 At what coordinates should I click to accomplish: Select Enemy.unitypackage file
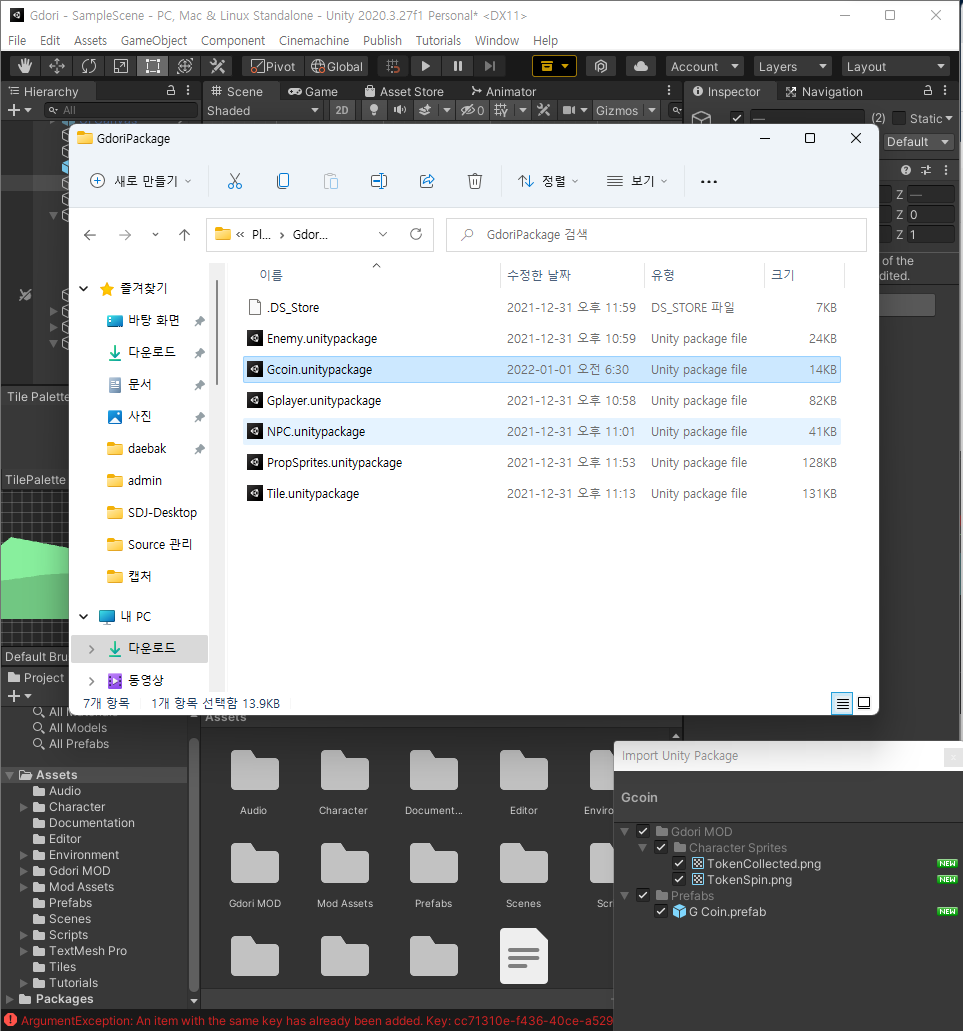point(542,339)
